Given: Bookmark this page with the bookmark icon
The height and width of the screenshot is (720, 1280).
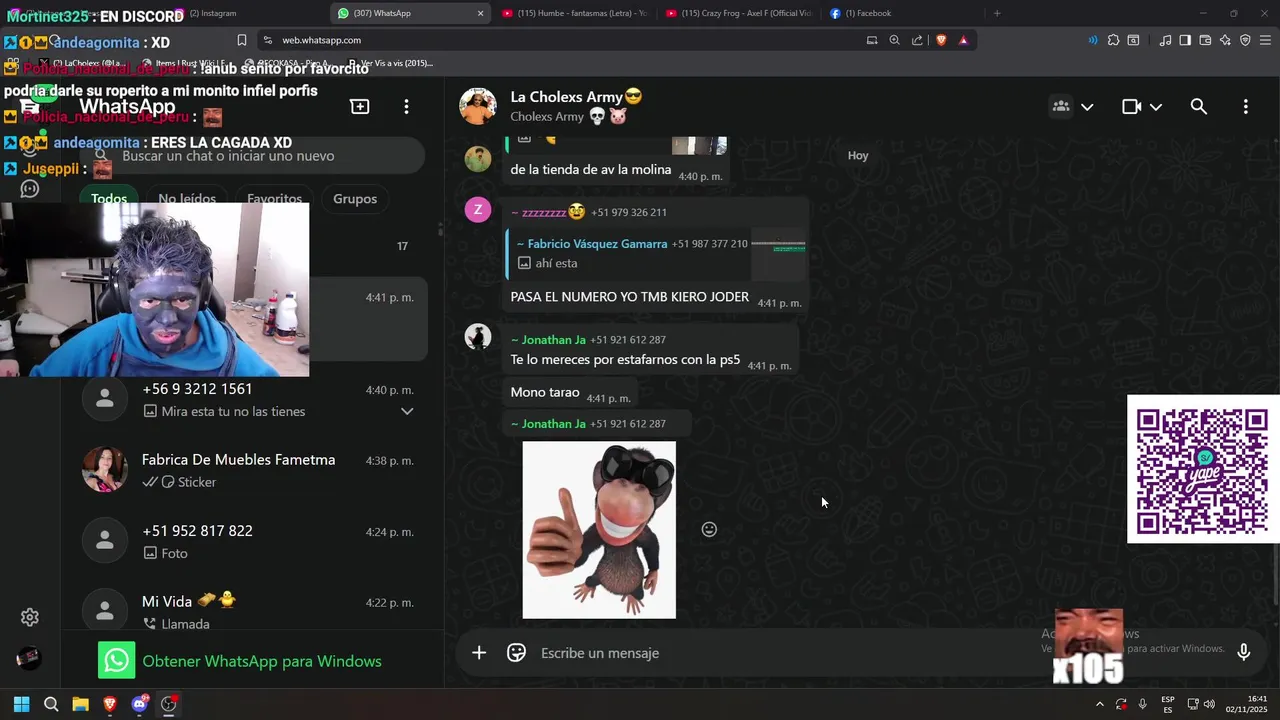Looking at the screenshot, I should click(x=241, y=40).
